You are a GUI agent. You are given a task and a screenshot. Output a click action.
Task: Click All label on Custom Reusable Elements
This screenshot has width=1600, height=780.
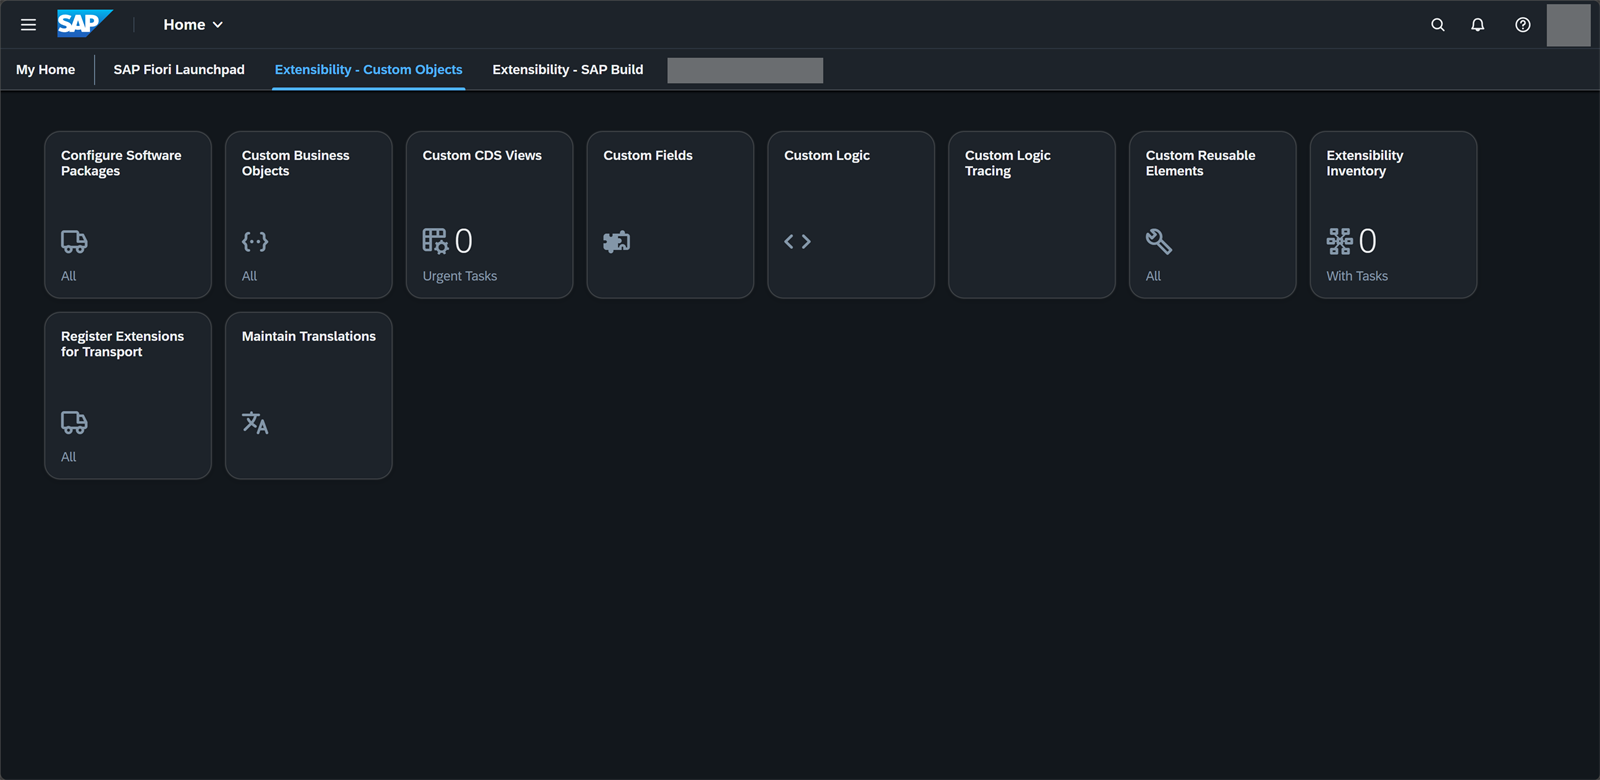click(x=1154, y=276)
